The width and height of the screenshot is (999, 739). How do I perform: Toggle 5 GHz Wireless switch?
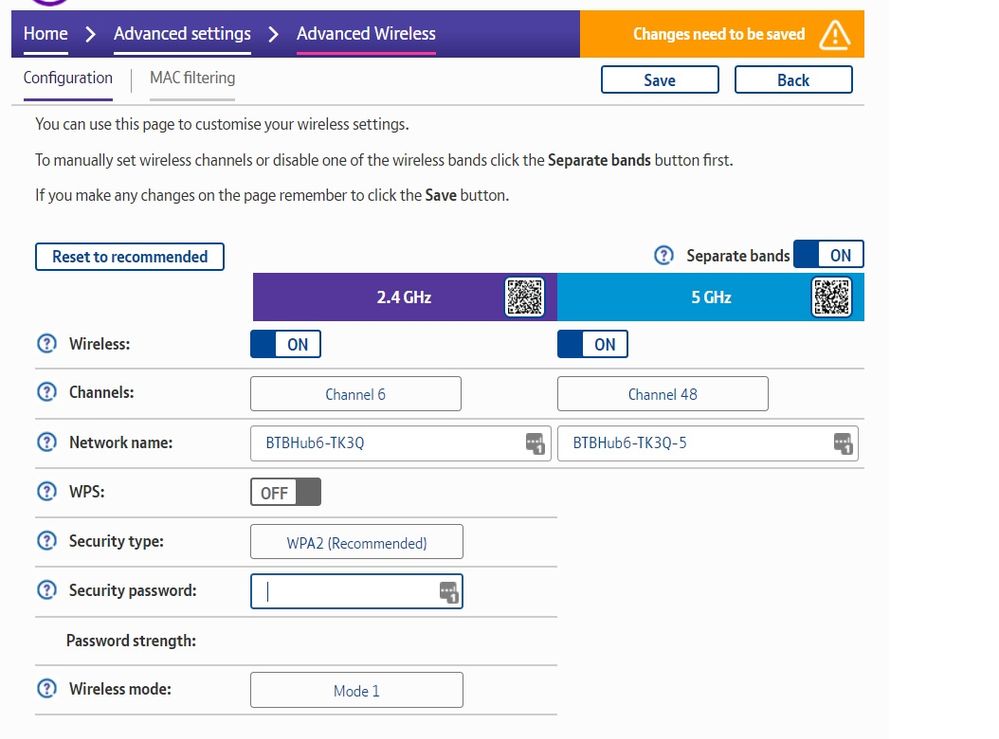click(x=593, y=344)
